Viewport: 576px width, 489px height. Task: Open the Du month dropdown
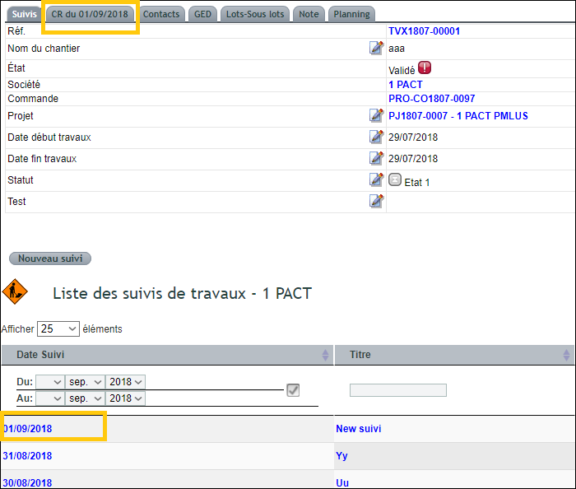pyautogui.click(x=85, y=382)
